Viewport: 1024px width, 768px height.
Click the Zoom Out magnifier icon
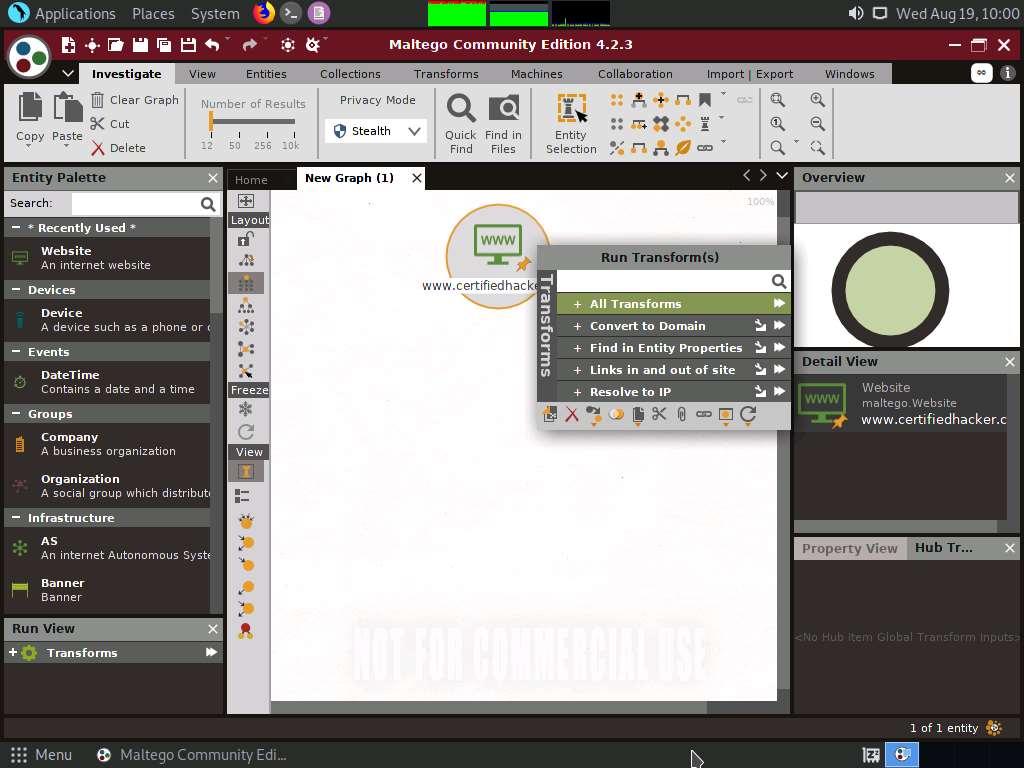pos(817,123)
